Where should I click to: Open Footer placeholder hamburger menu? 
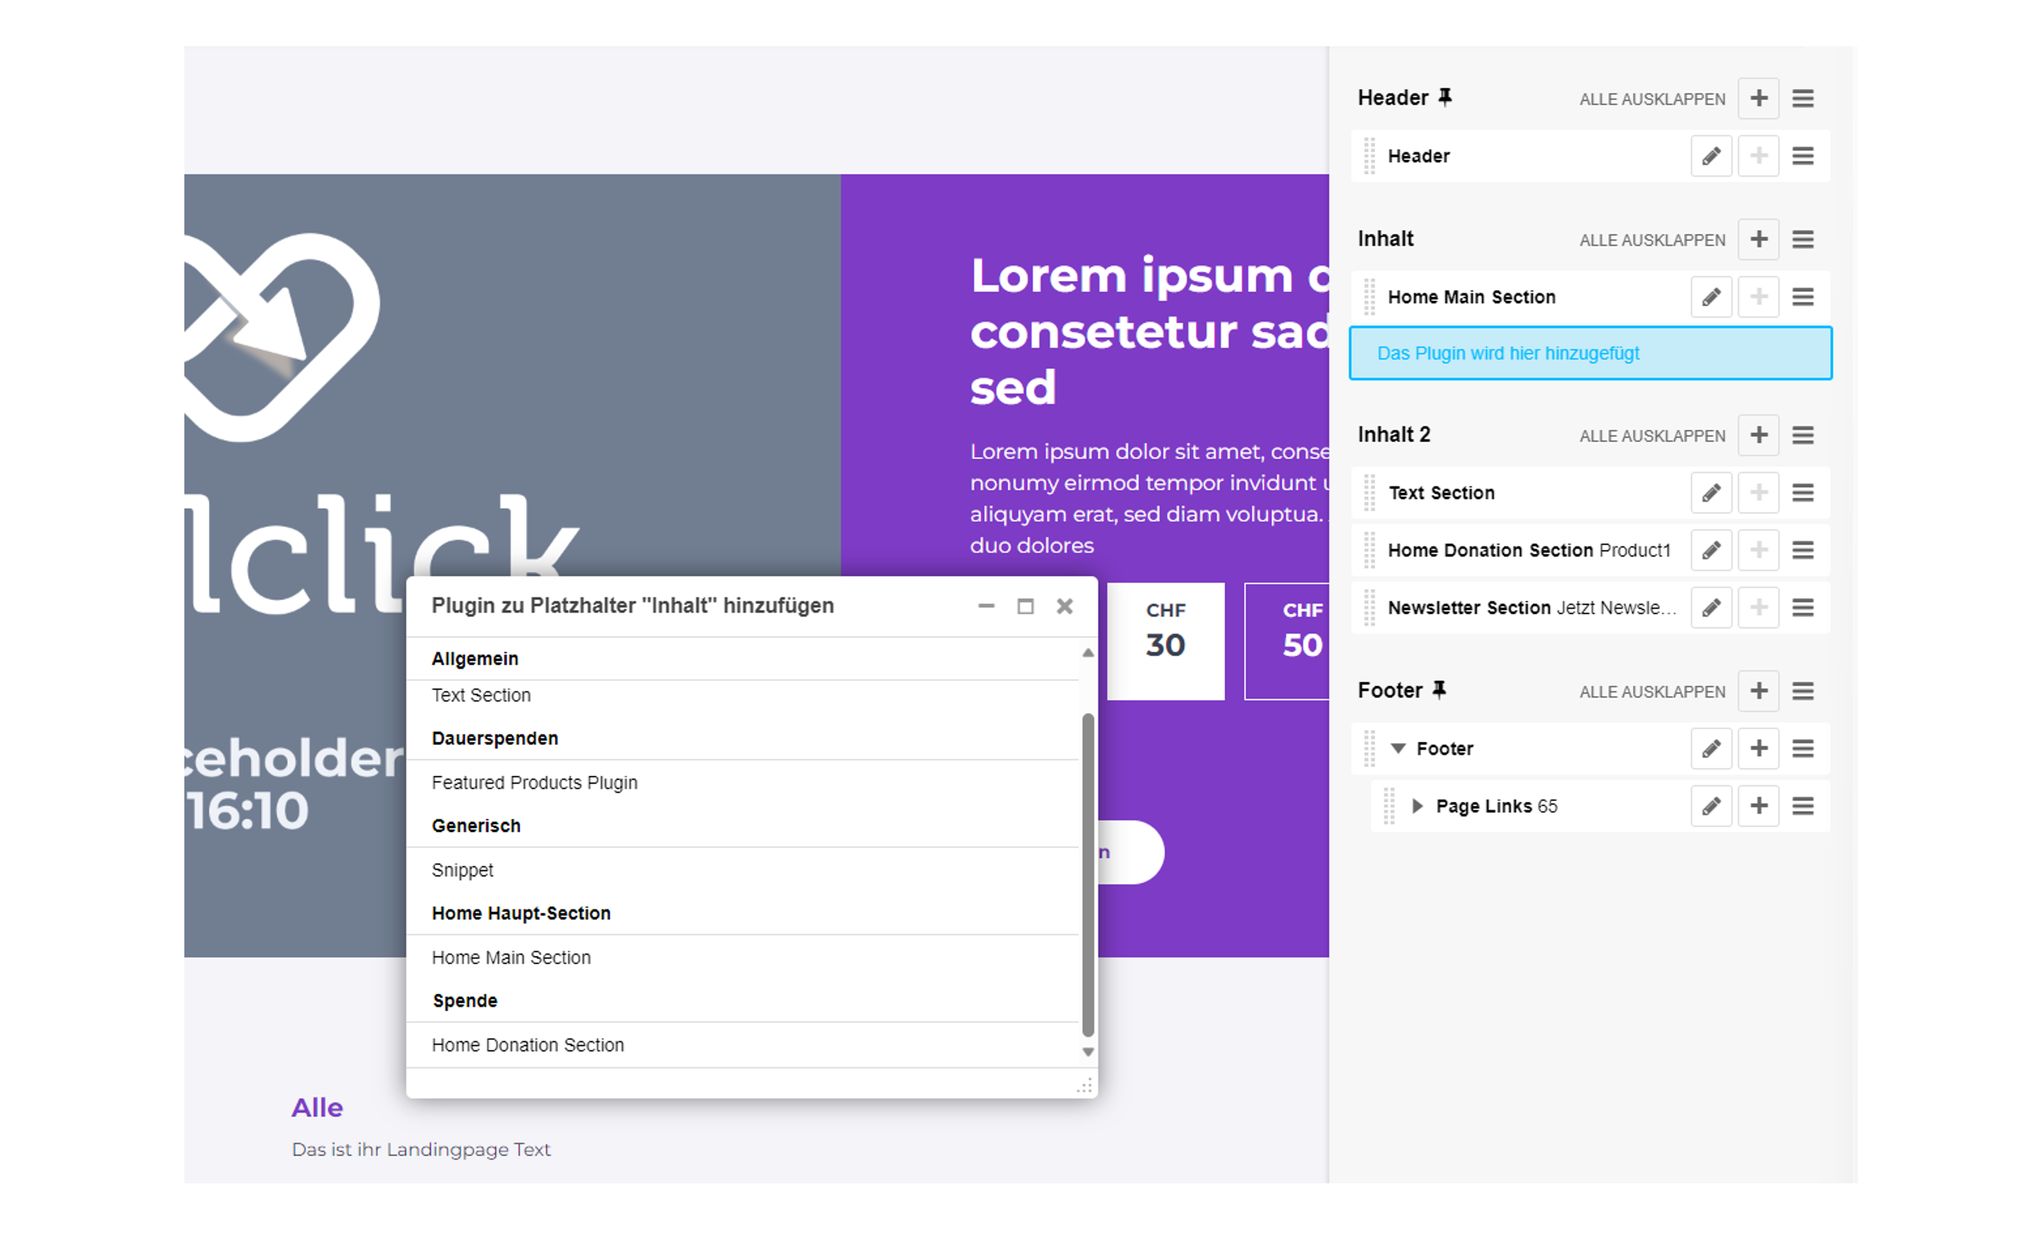pos(1802,691)
